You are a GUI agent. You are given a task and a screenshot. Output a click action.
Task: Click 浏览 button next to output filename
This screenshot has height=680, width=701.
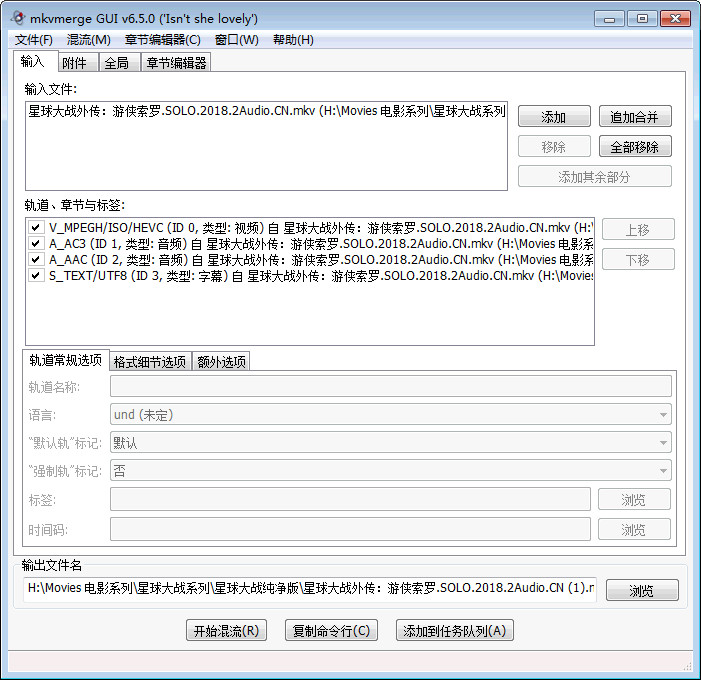tap(641, 591)
